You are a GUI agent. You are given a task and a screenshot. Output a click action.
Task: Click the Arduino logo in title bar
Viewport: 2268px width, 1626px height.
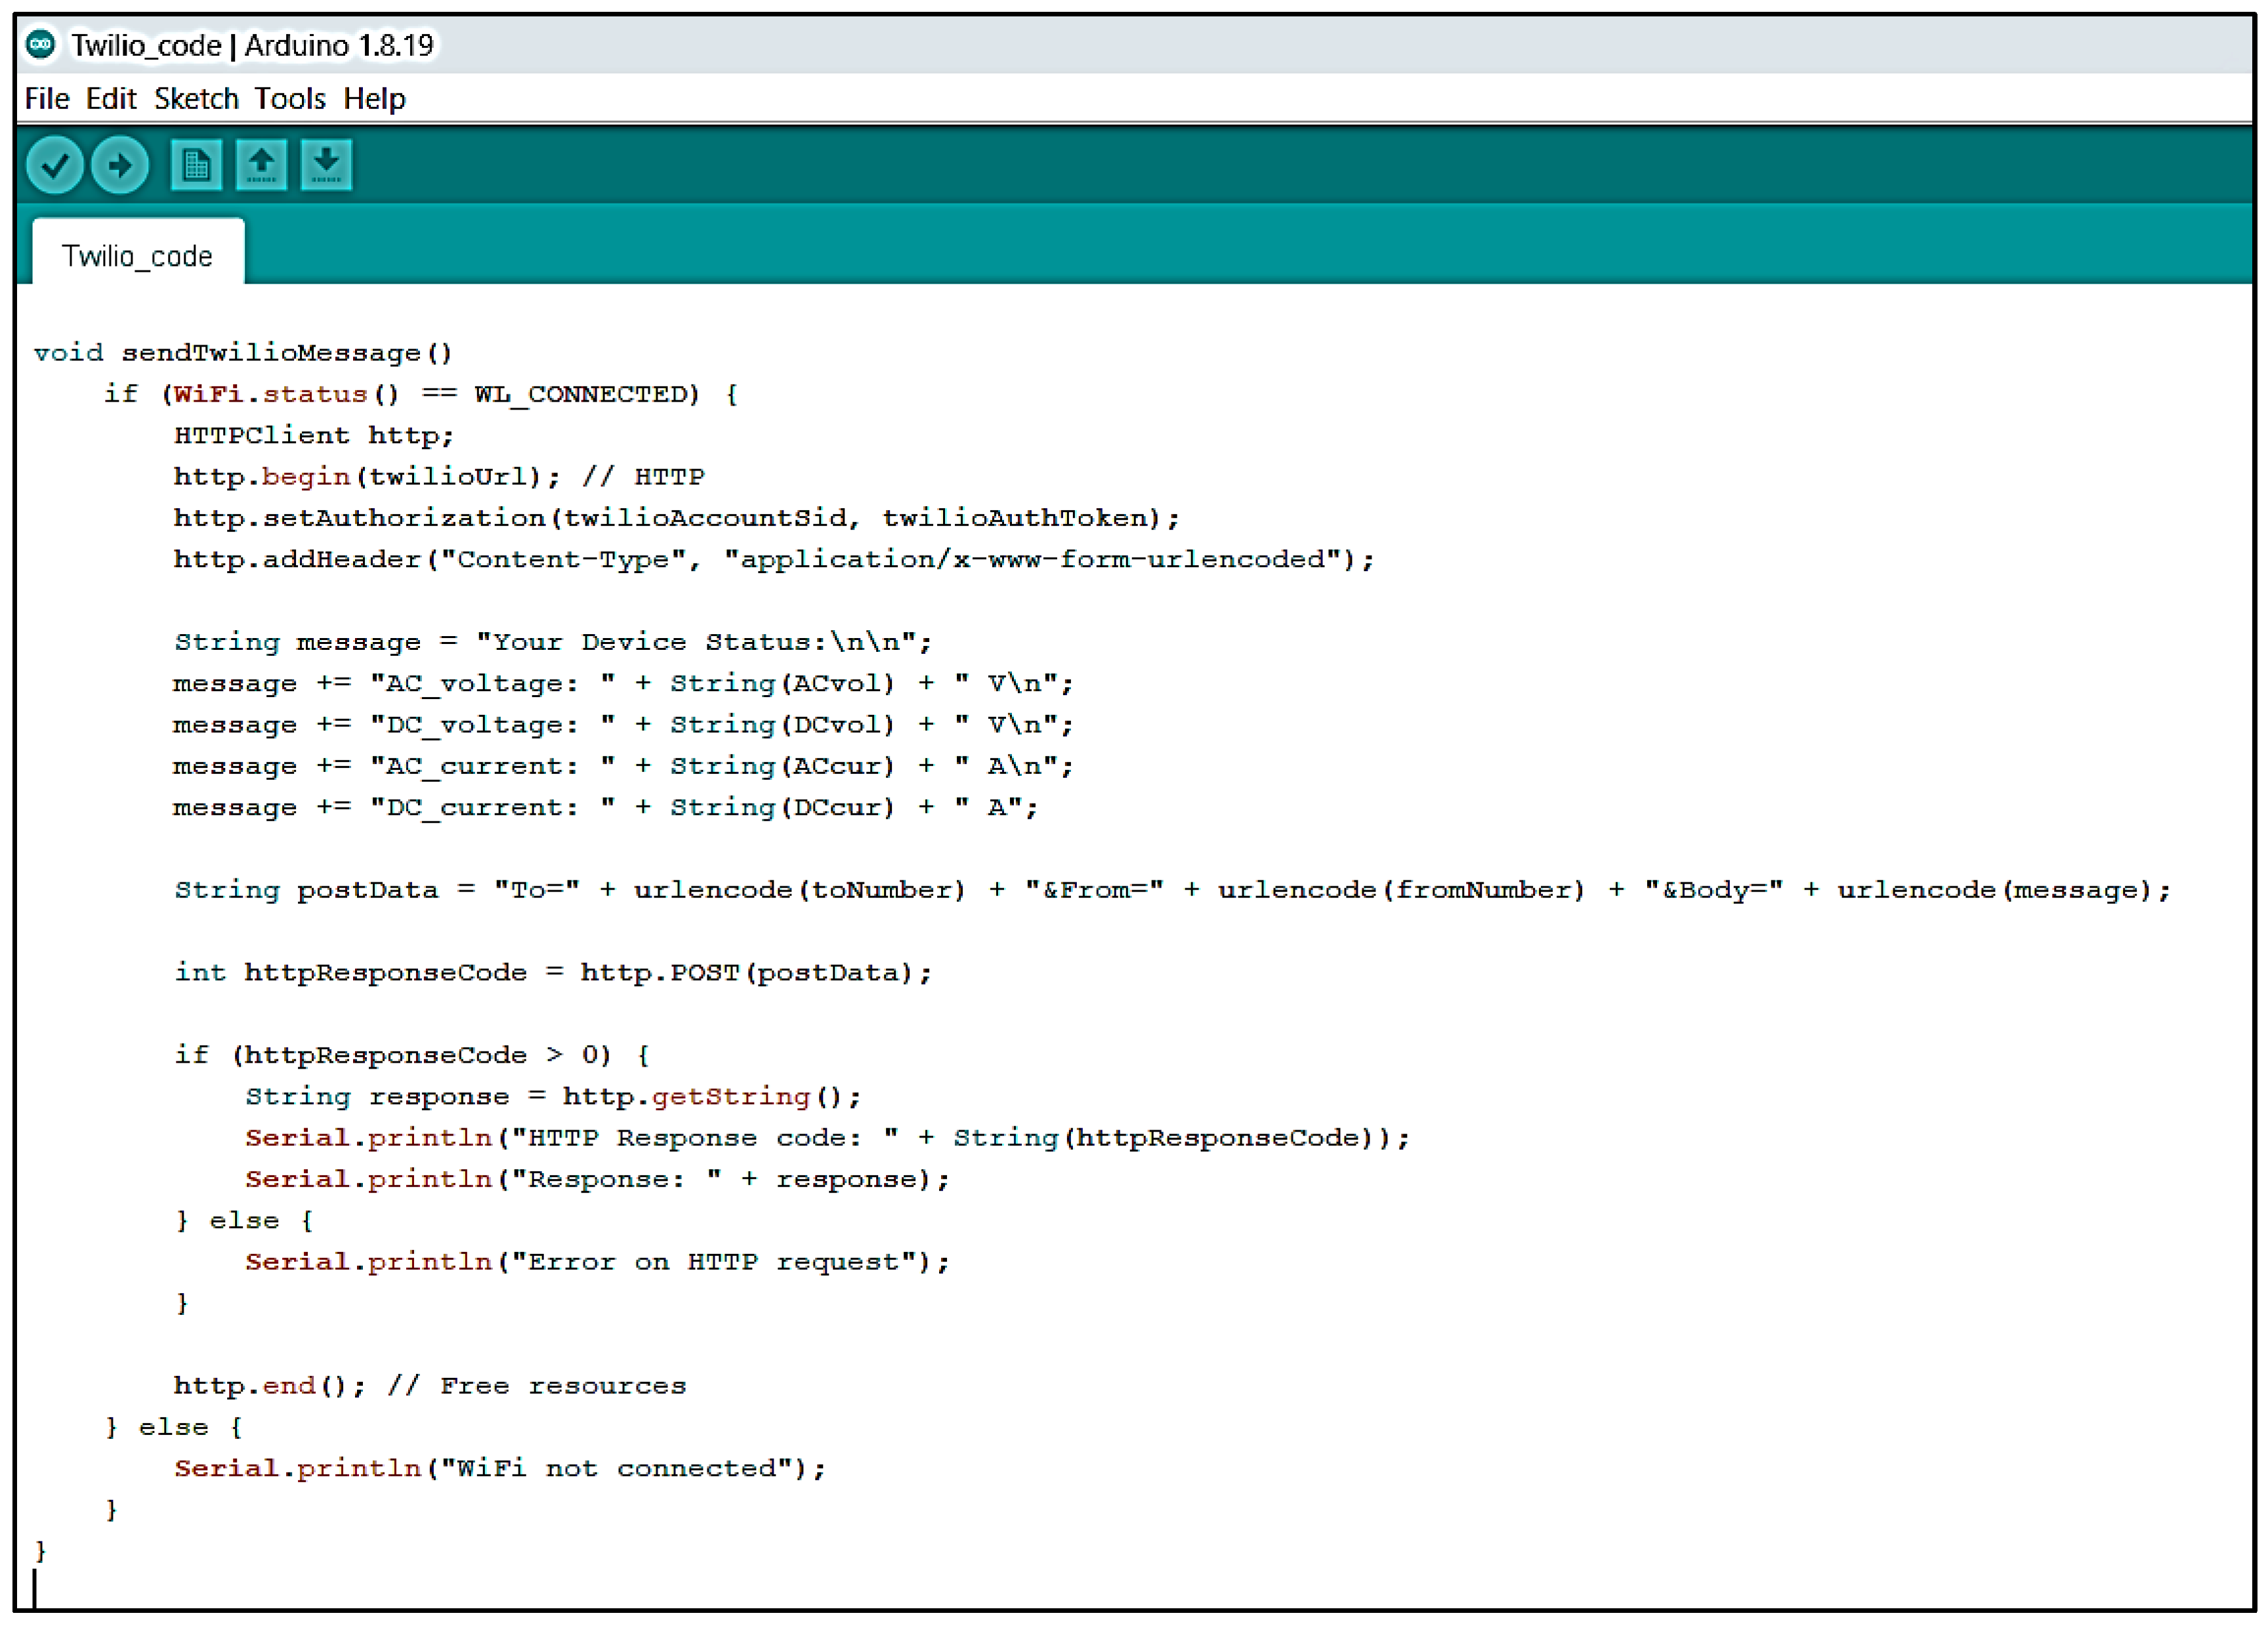coord(41,44)
